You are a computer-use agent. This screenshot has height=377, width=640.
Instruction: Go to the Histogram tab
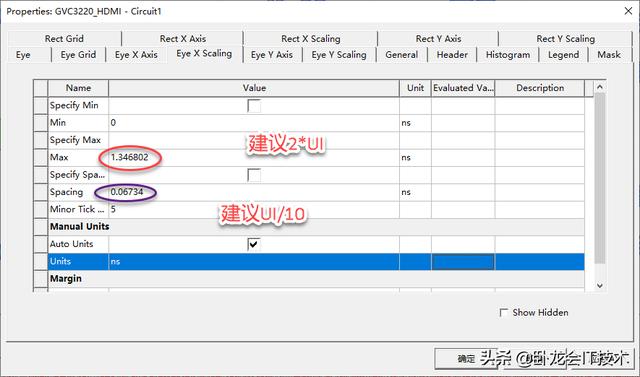click(508, 55)
